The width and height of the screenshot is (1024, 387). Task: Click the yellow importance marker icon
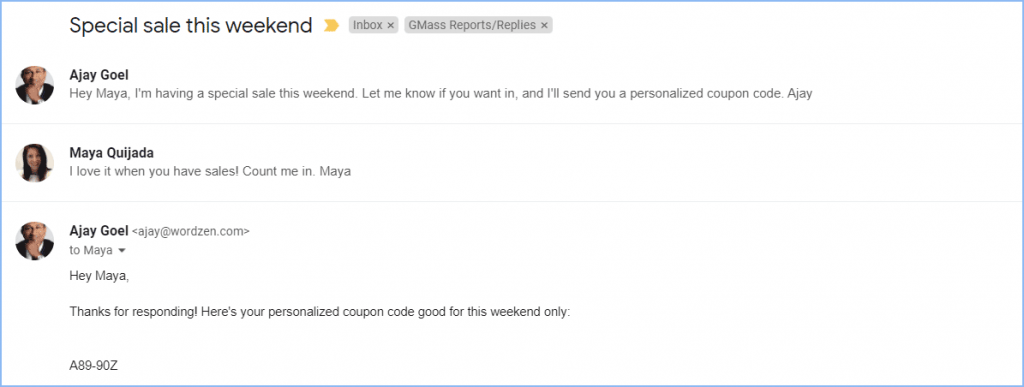click(x=332, y=25)
